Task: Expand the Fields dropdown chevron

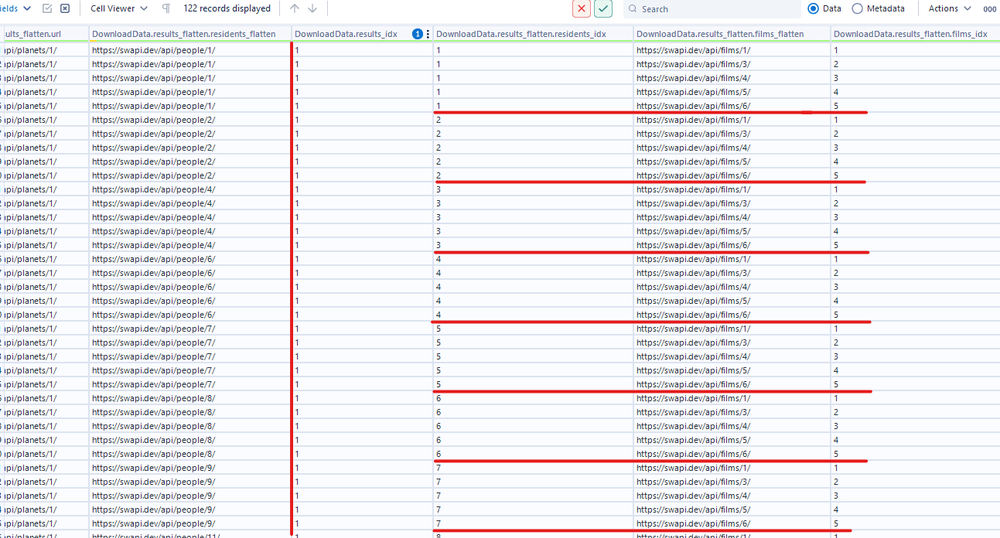Action: click(x=26, y=9)
